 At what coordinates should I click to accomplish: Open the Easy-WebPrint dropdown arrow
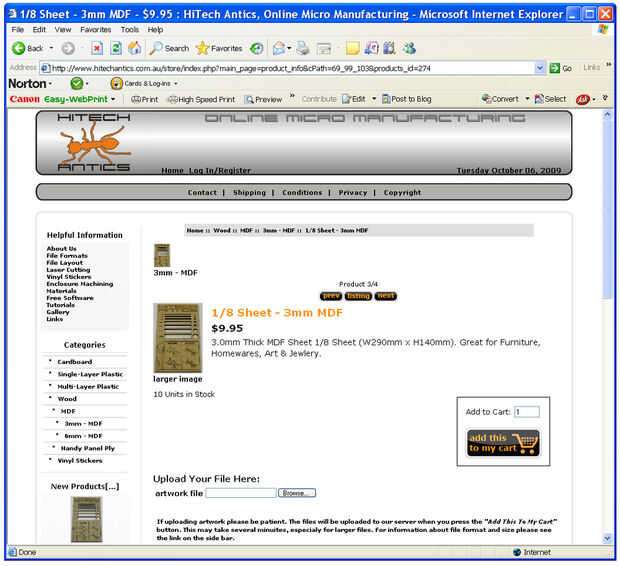click(x=113, y=99)
